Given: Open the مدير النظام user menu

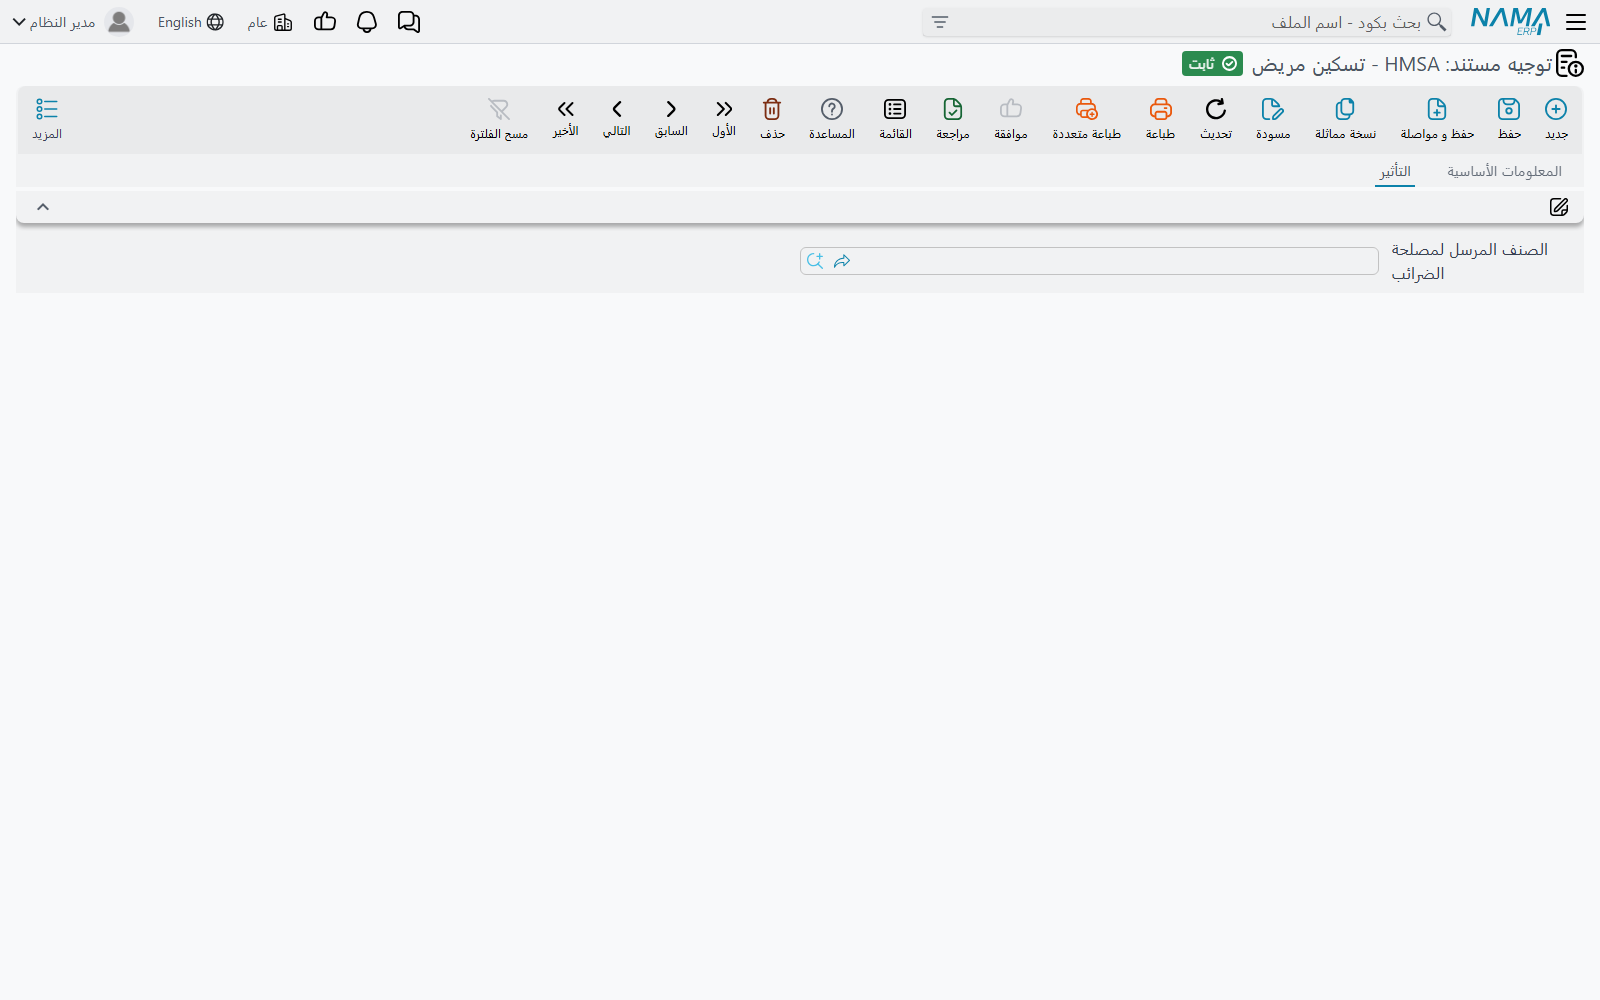Looking at the screenshot, I should (x=54, y=22).
